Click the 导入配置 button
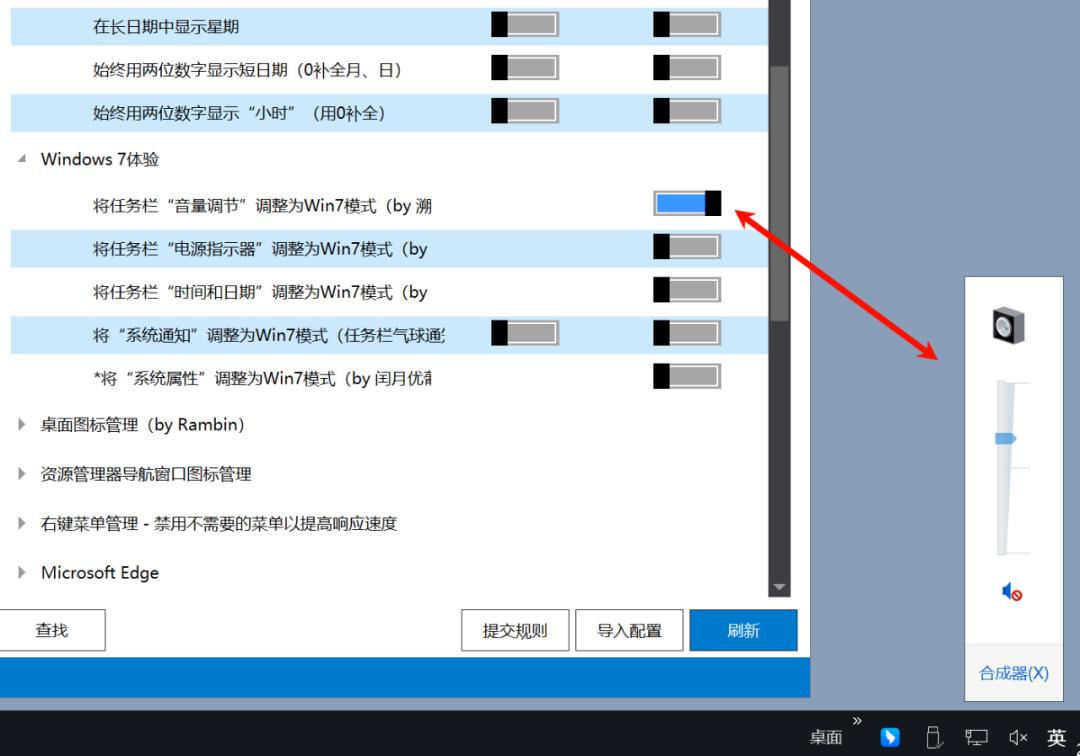Viewport: 1080px width, 756px height. 629,631
